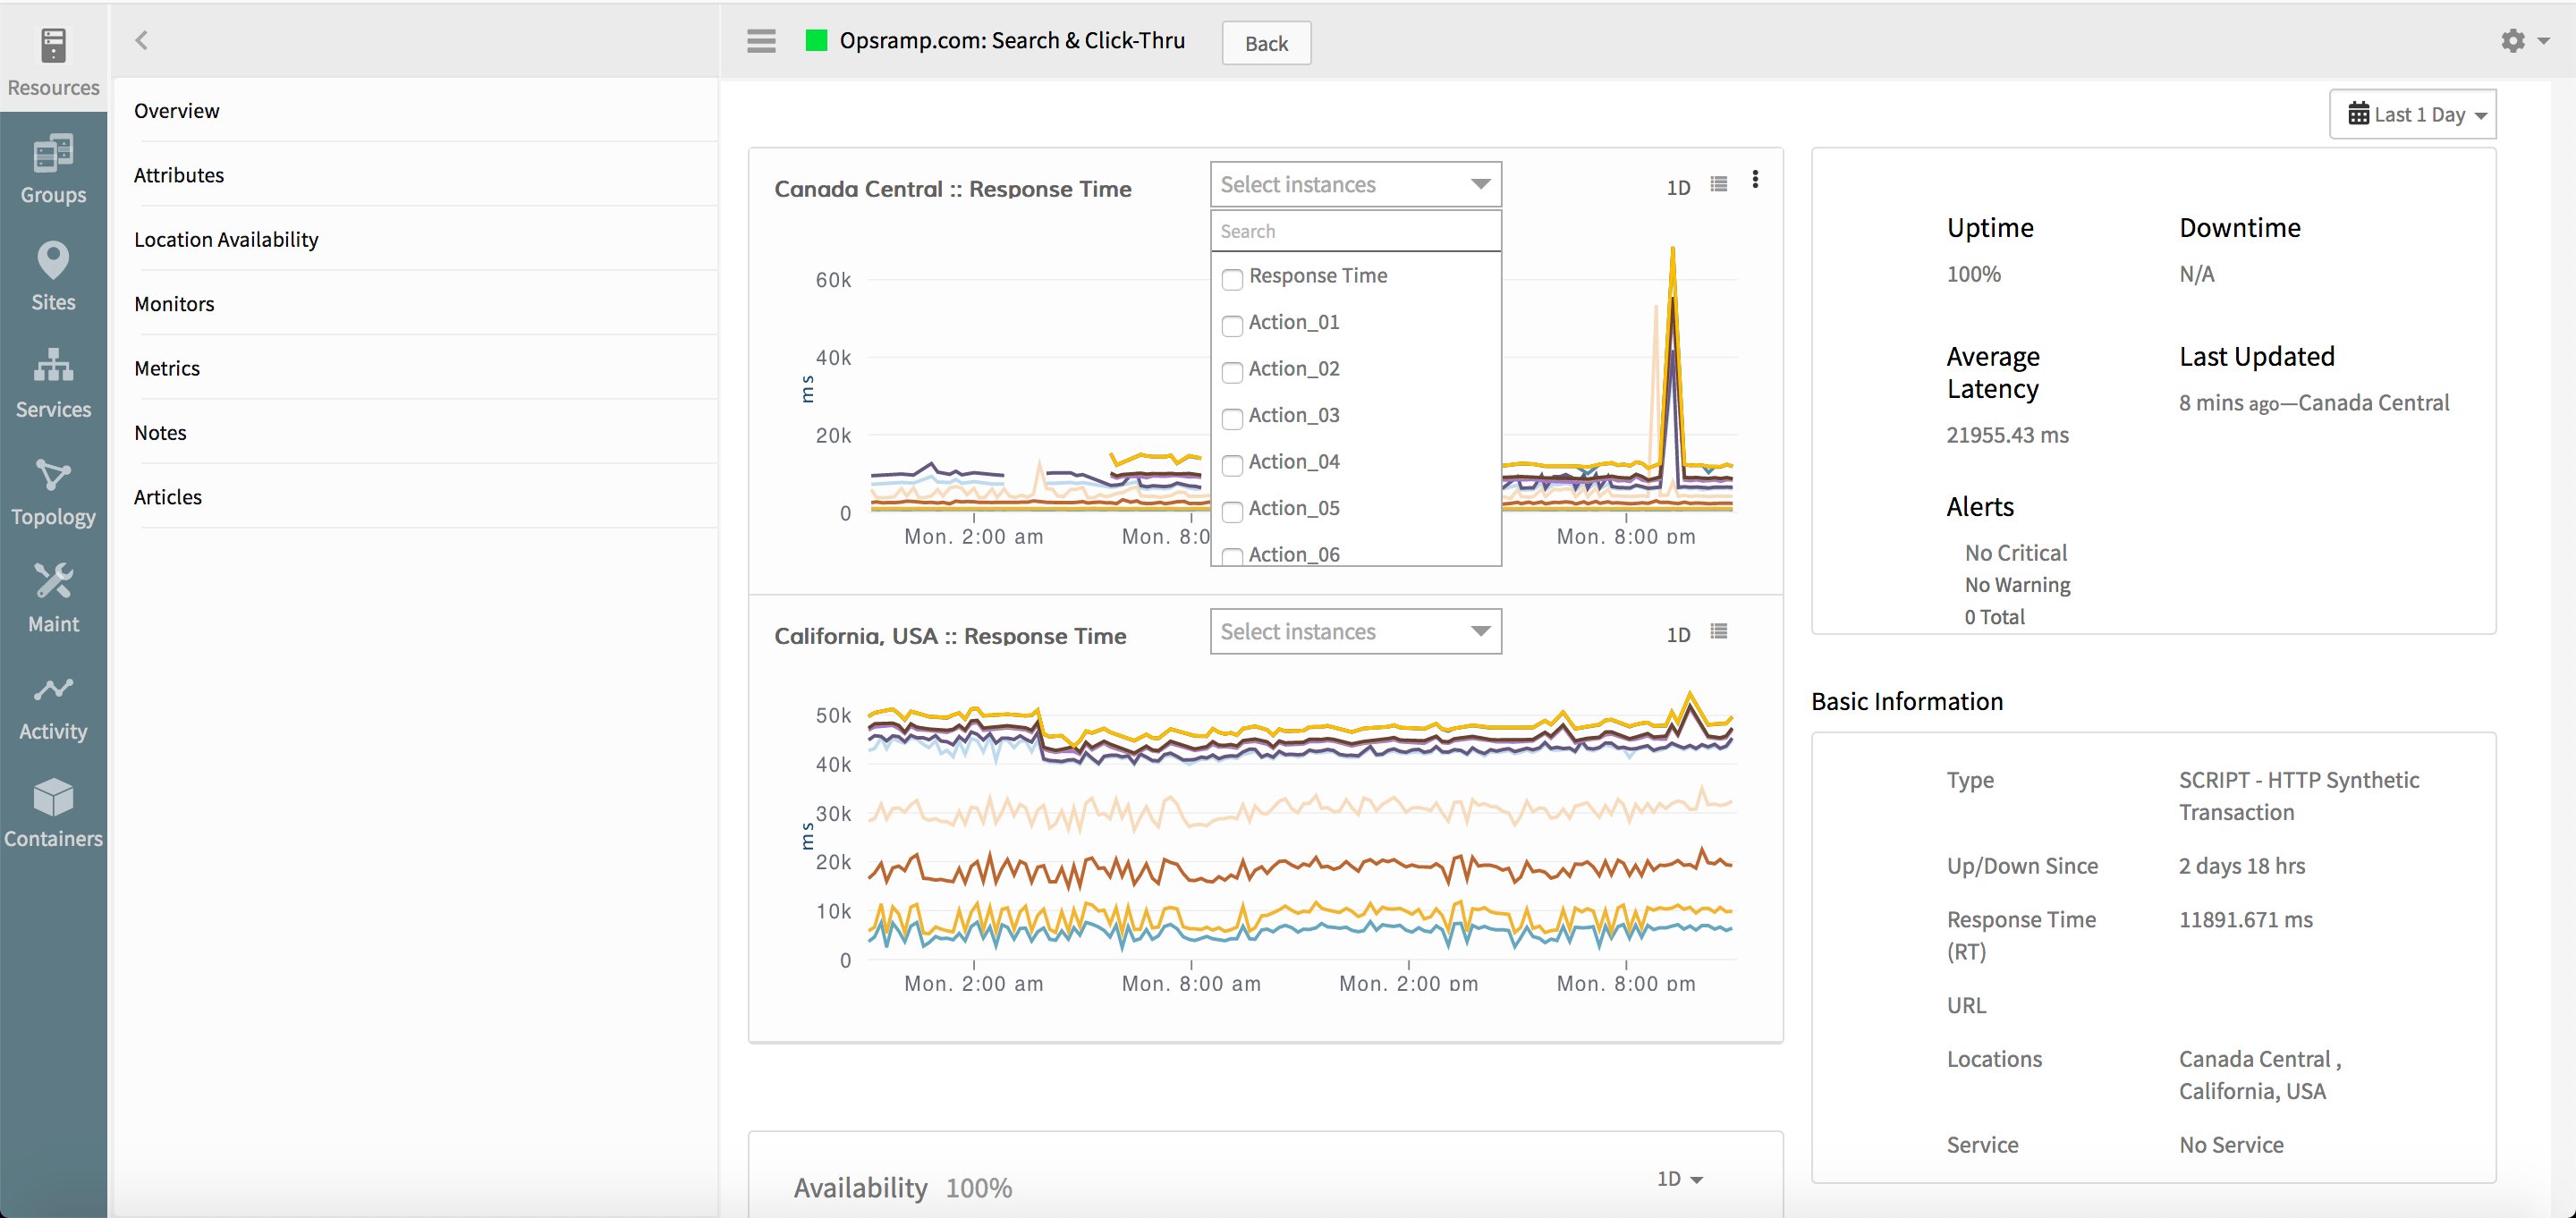The image size is (2576, 1218).
Task: Open Select instances for California, USA chart
Action: (1354, 631)
